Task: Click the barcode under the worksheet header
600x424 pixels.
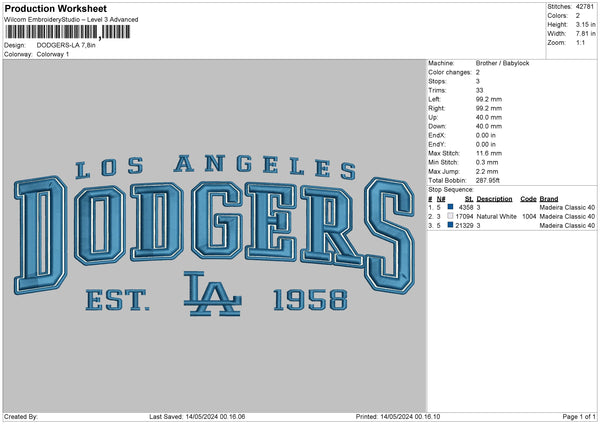Action: 68,32
